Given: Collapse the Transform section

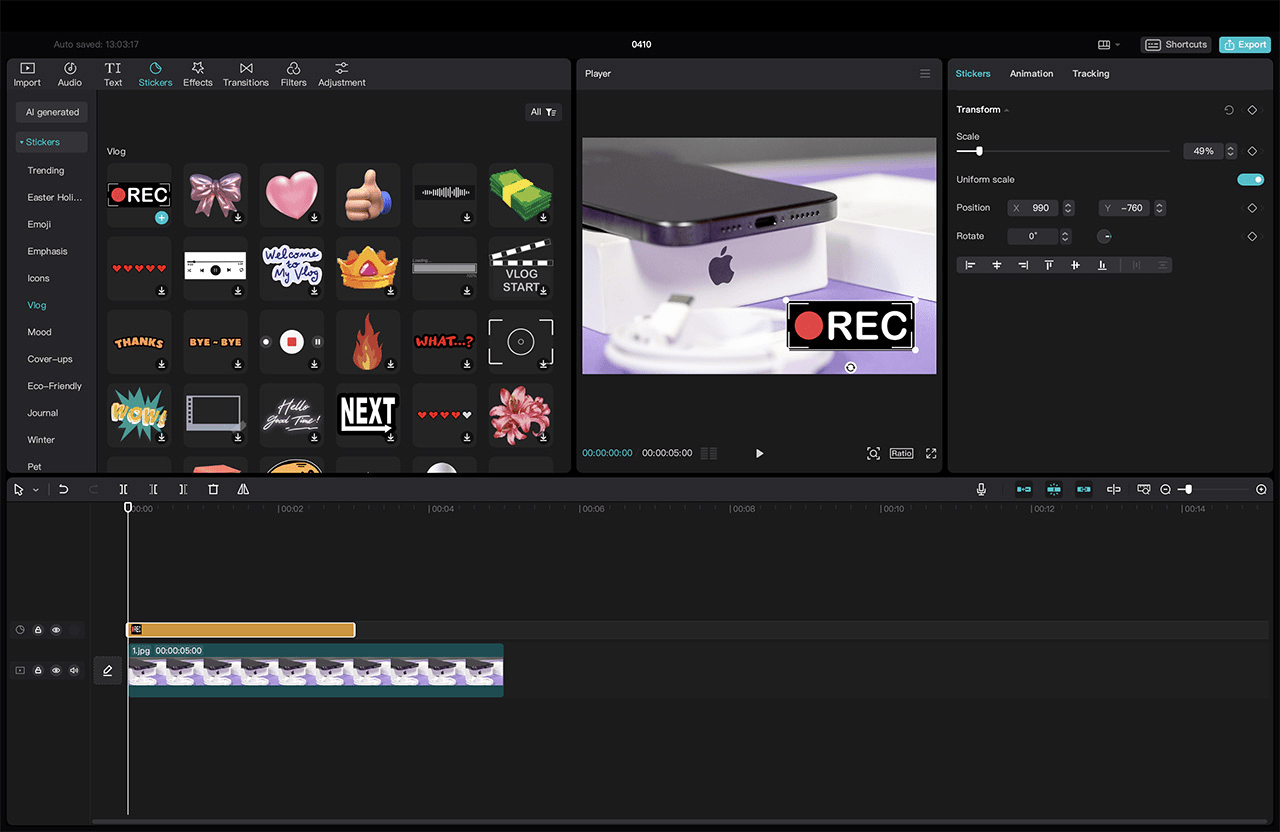Looking at the screenshot, I should 1007,110.
